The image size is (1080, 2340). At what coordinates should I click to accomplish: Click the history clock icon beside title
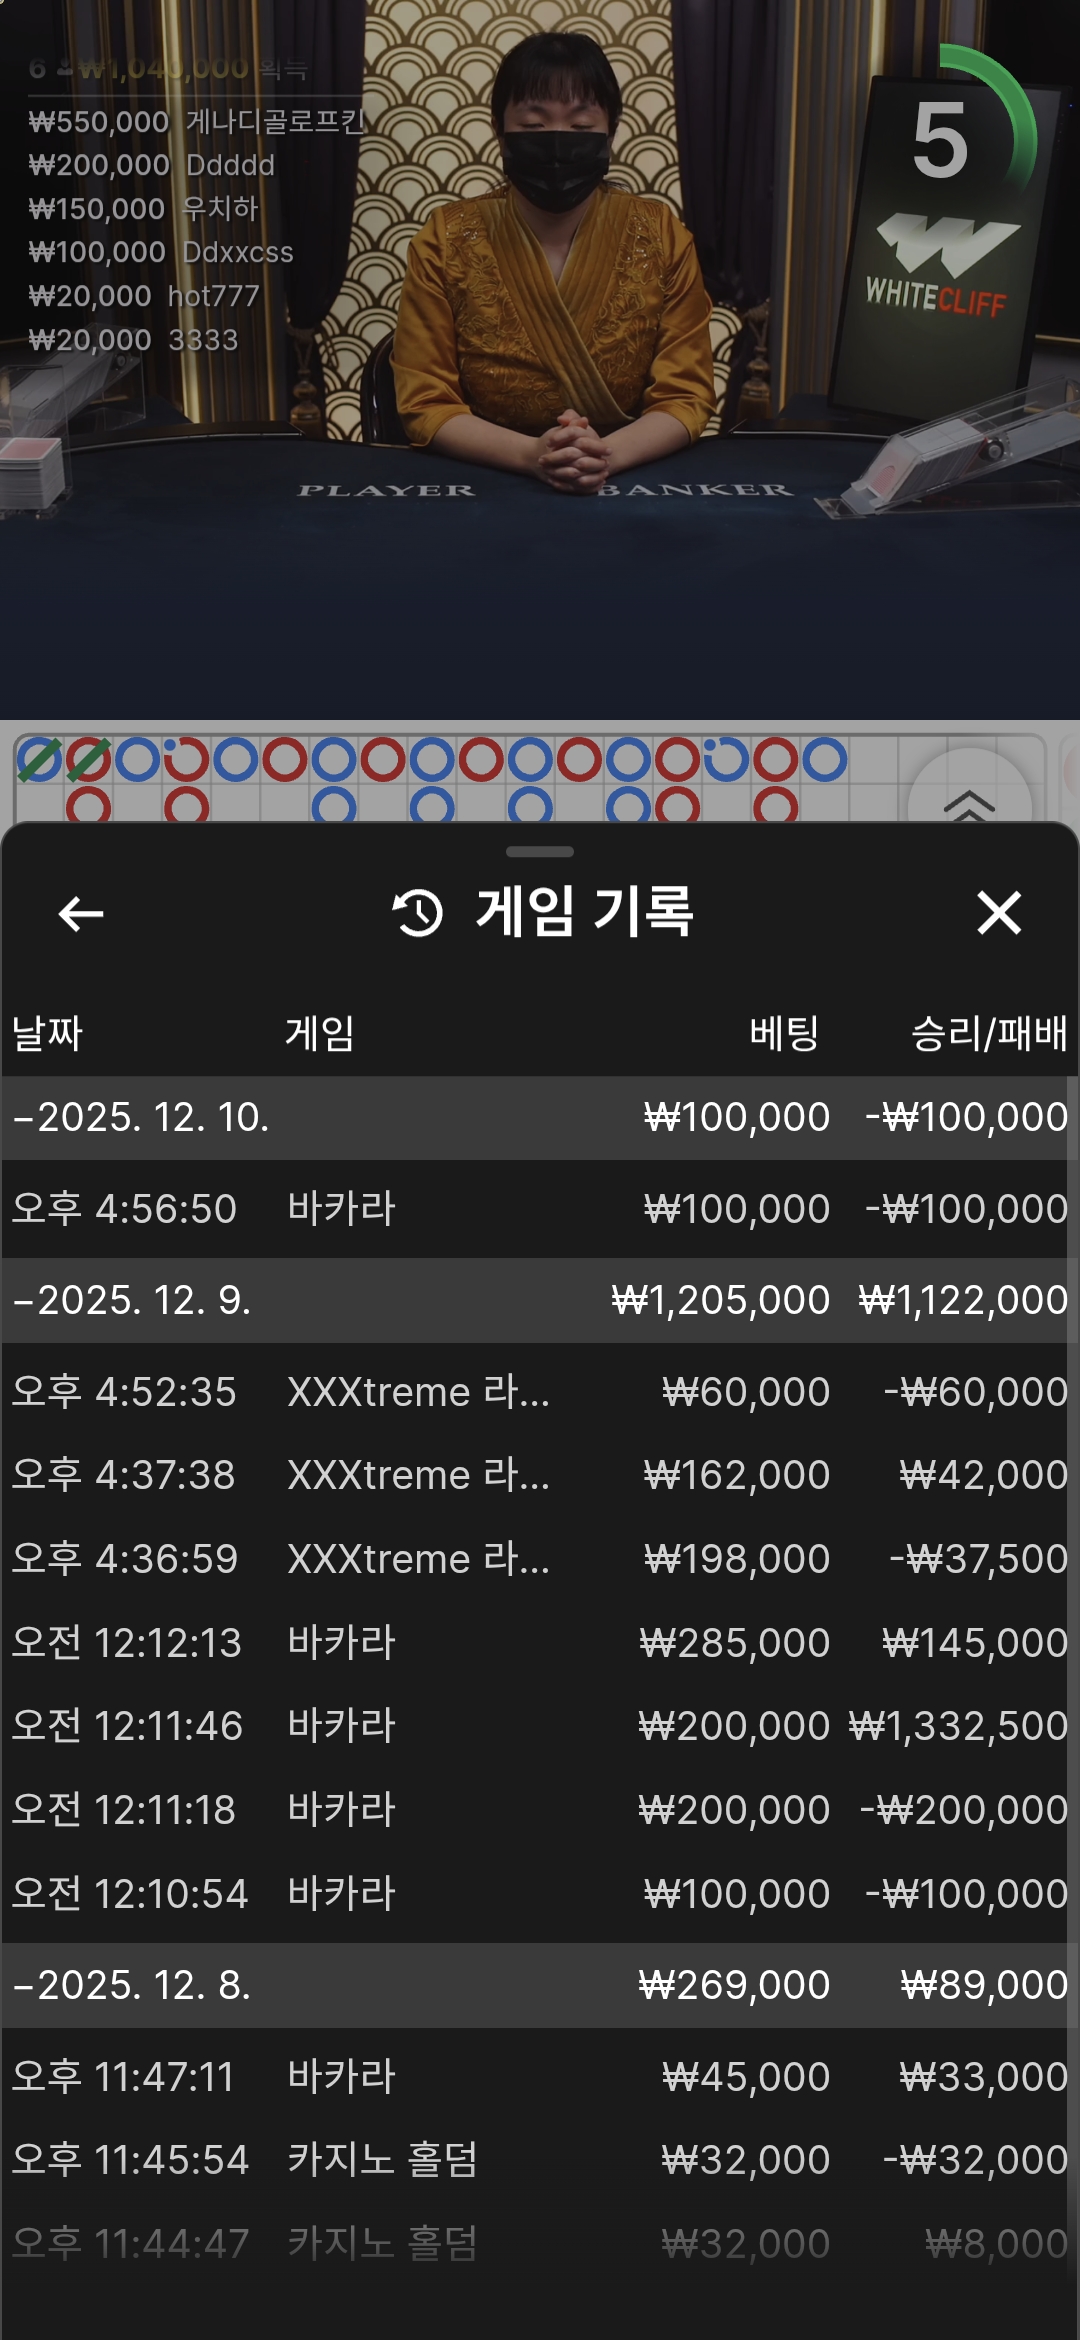(x=418, y=913)
